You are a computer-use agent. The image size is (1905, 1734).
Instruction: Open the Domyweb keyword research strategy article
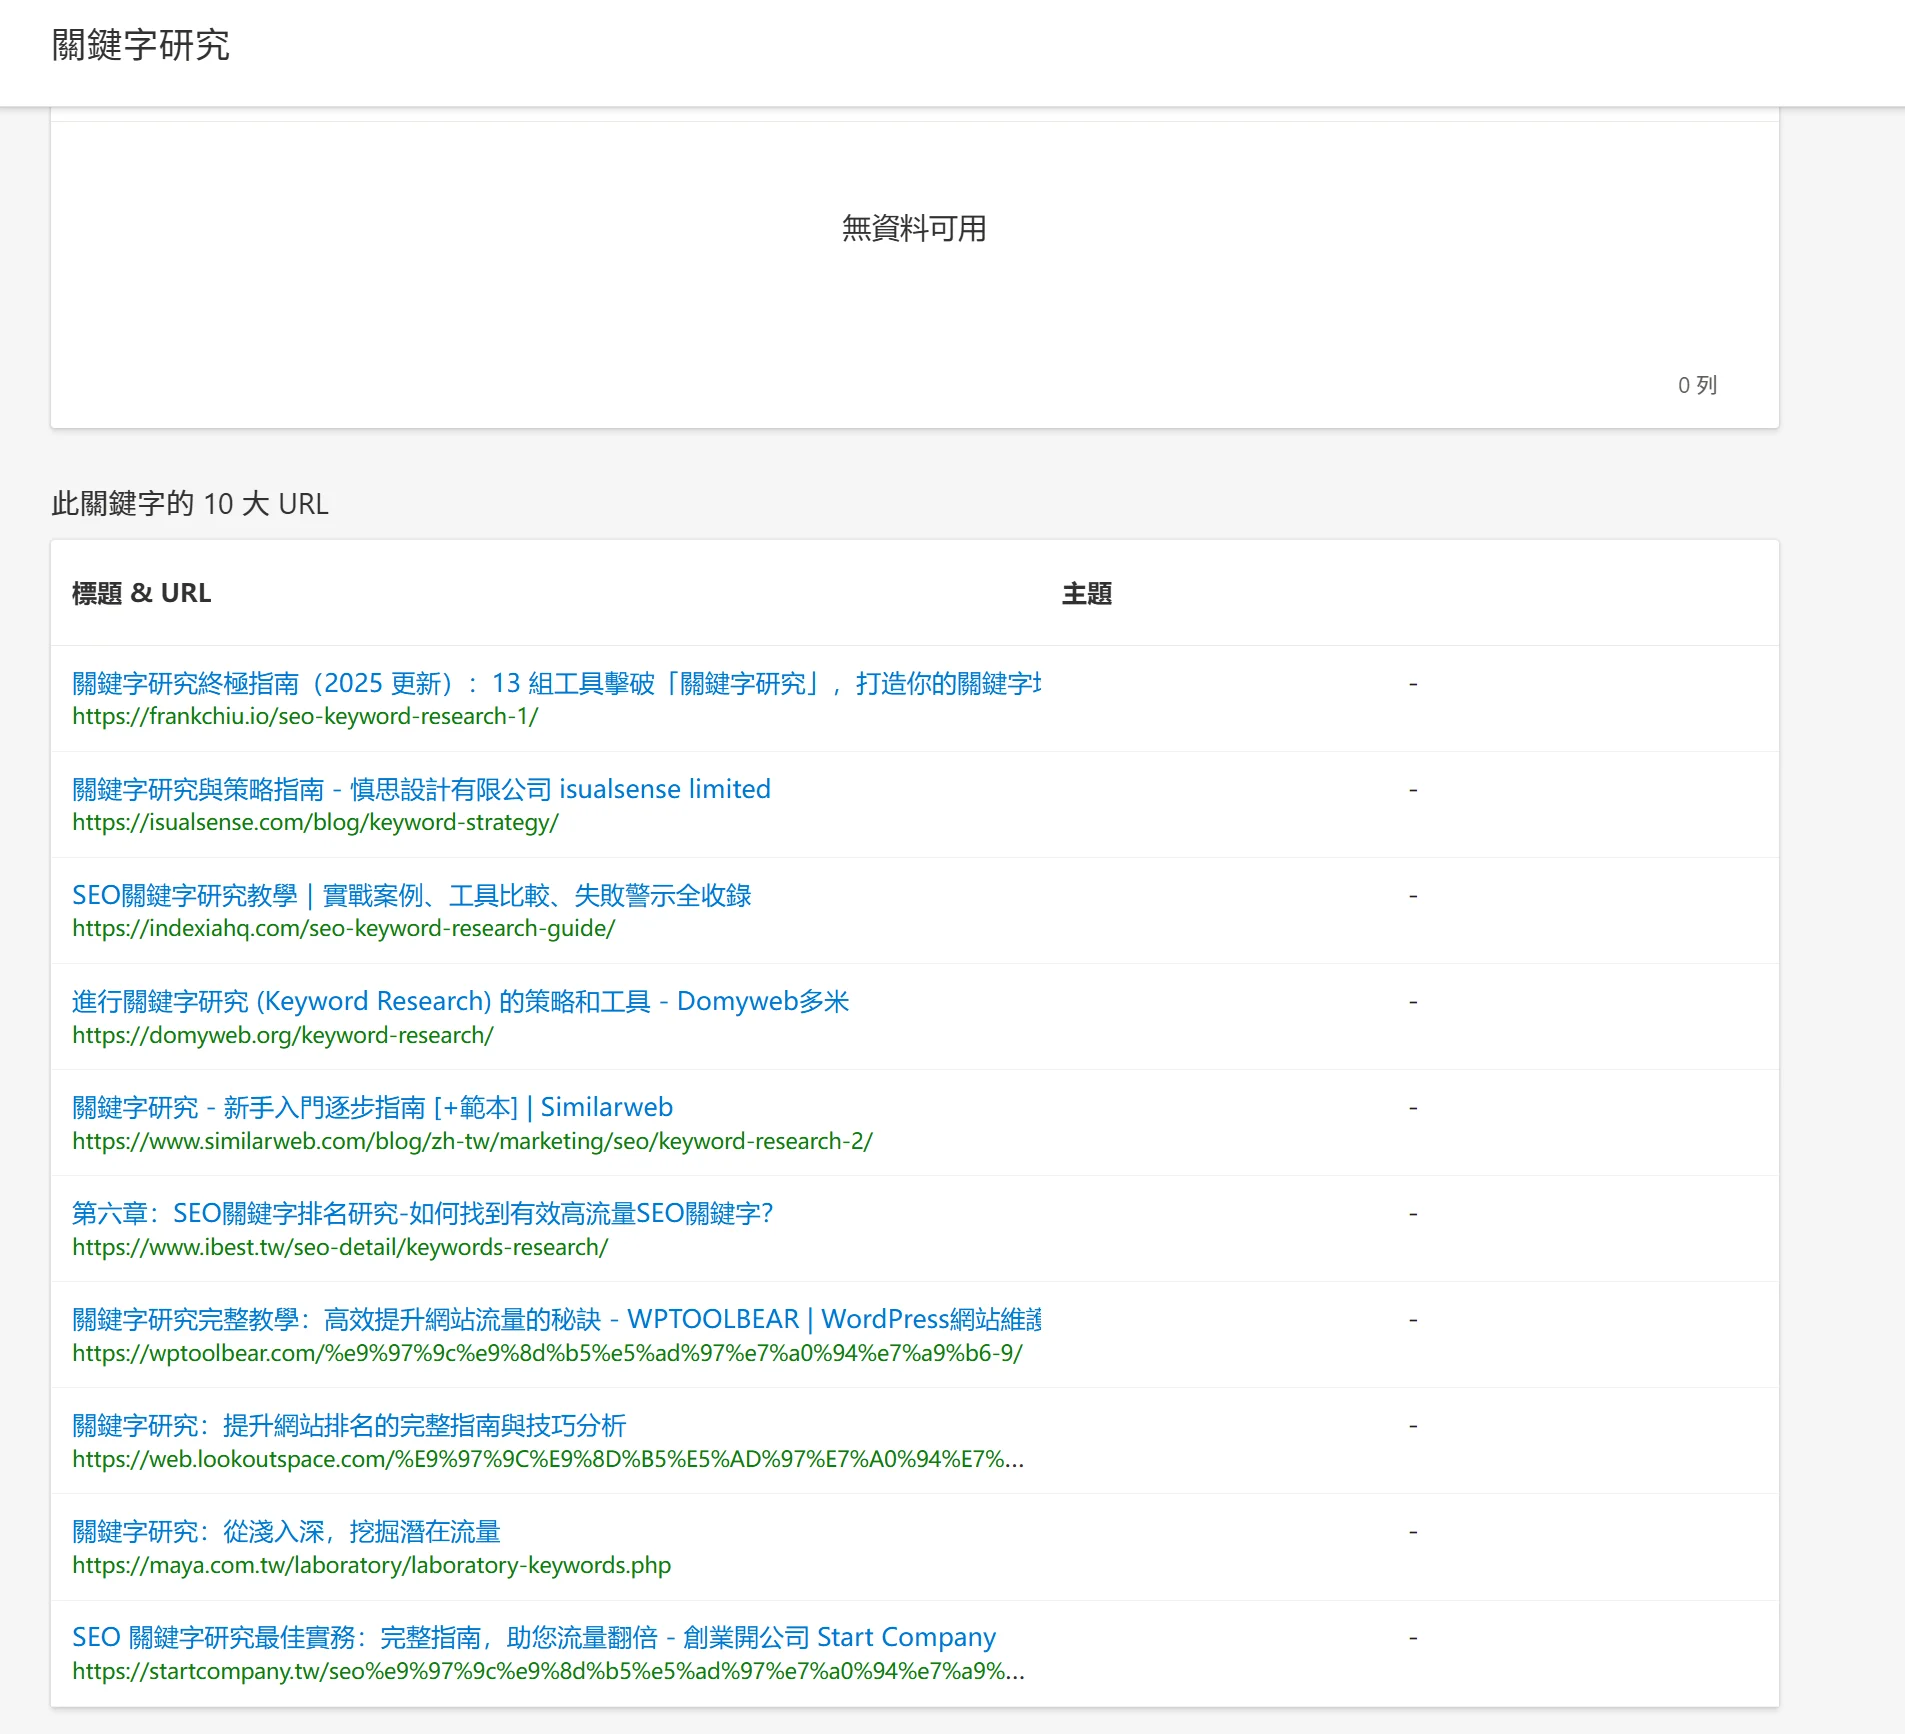[460, 1001]
